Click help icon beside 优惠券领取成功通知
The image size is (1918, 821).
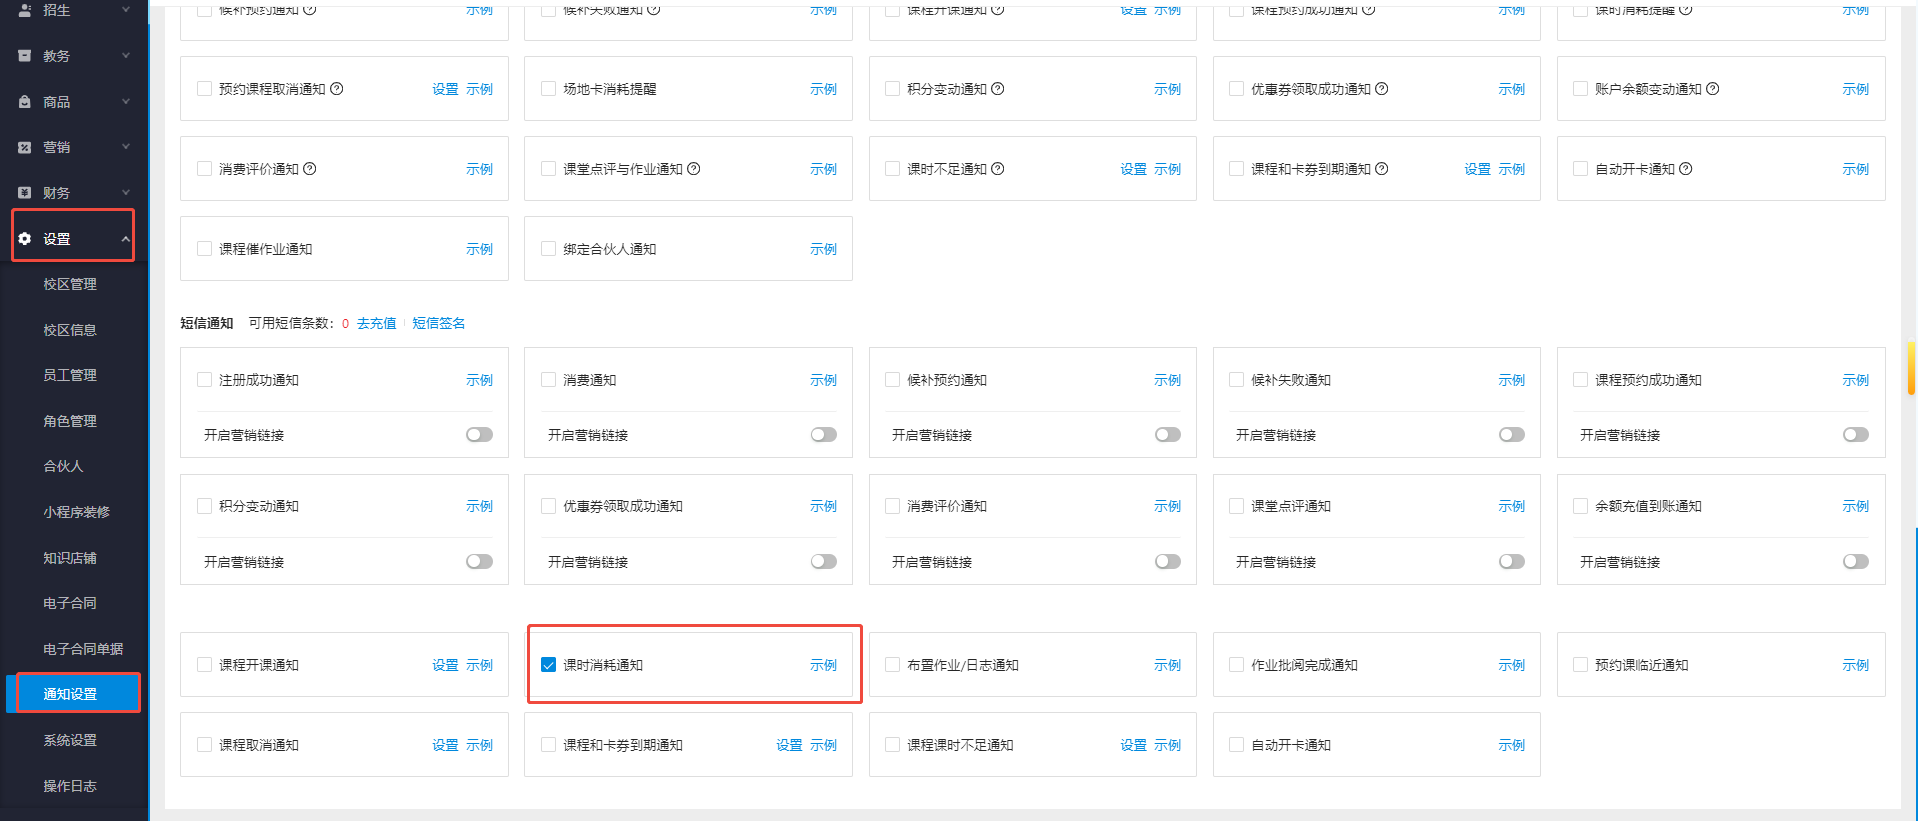[x=1382, y=89]
